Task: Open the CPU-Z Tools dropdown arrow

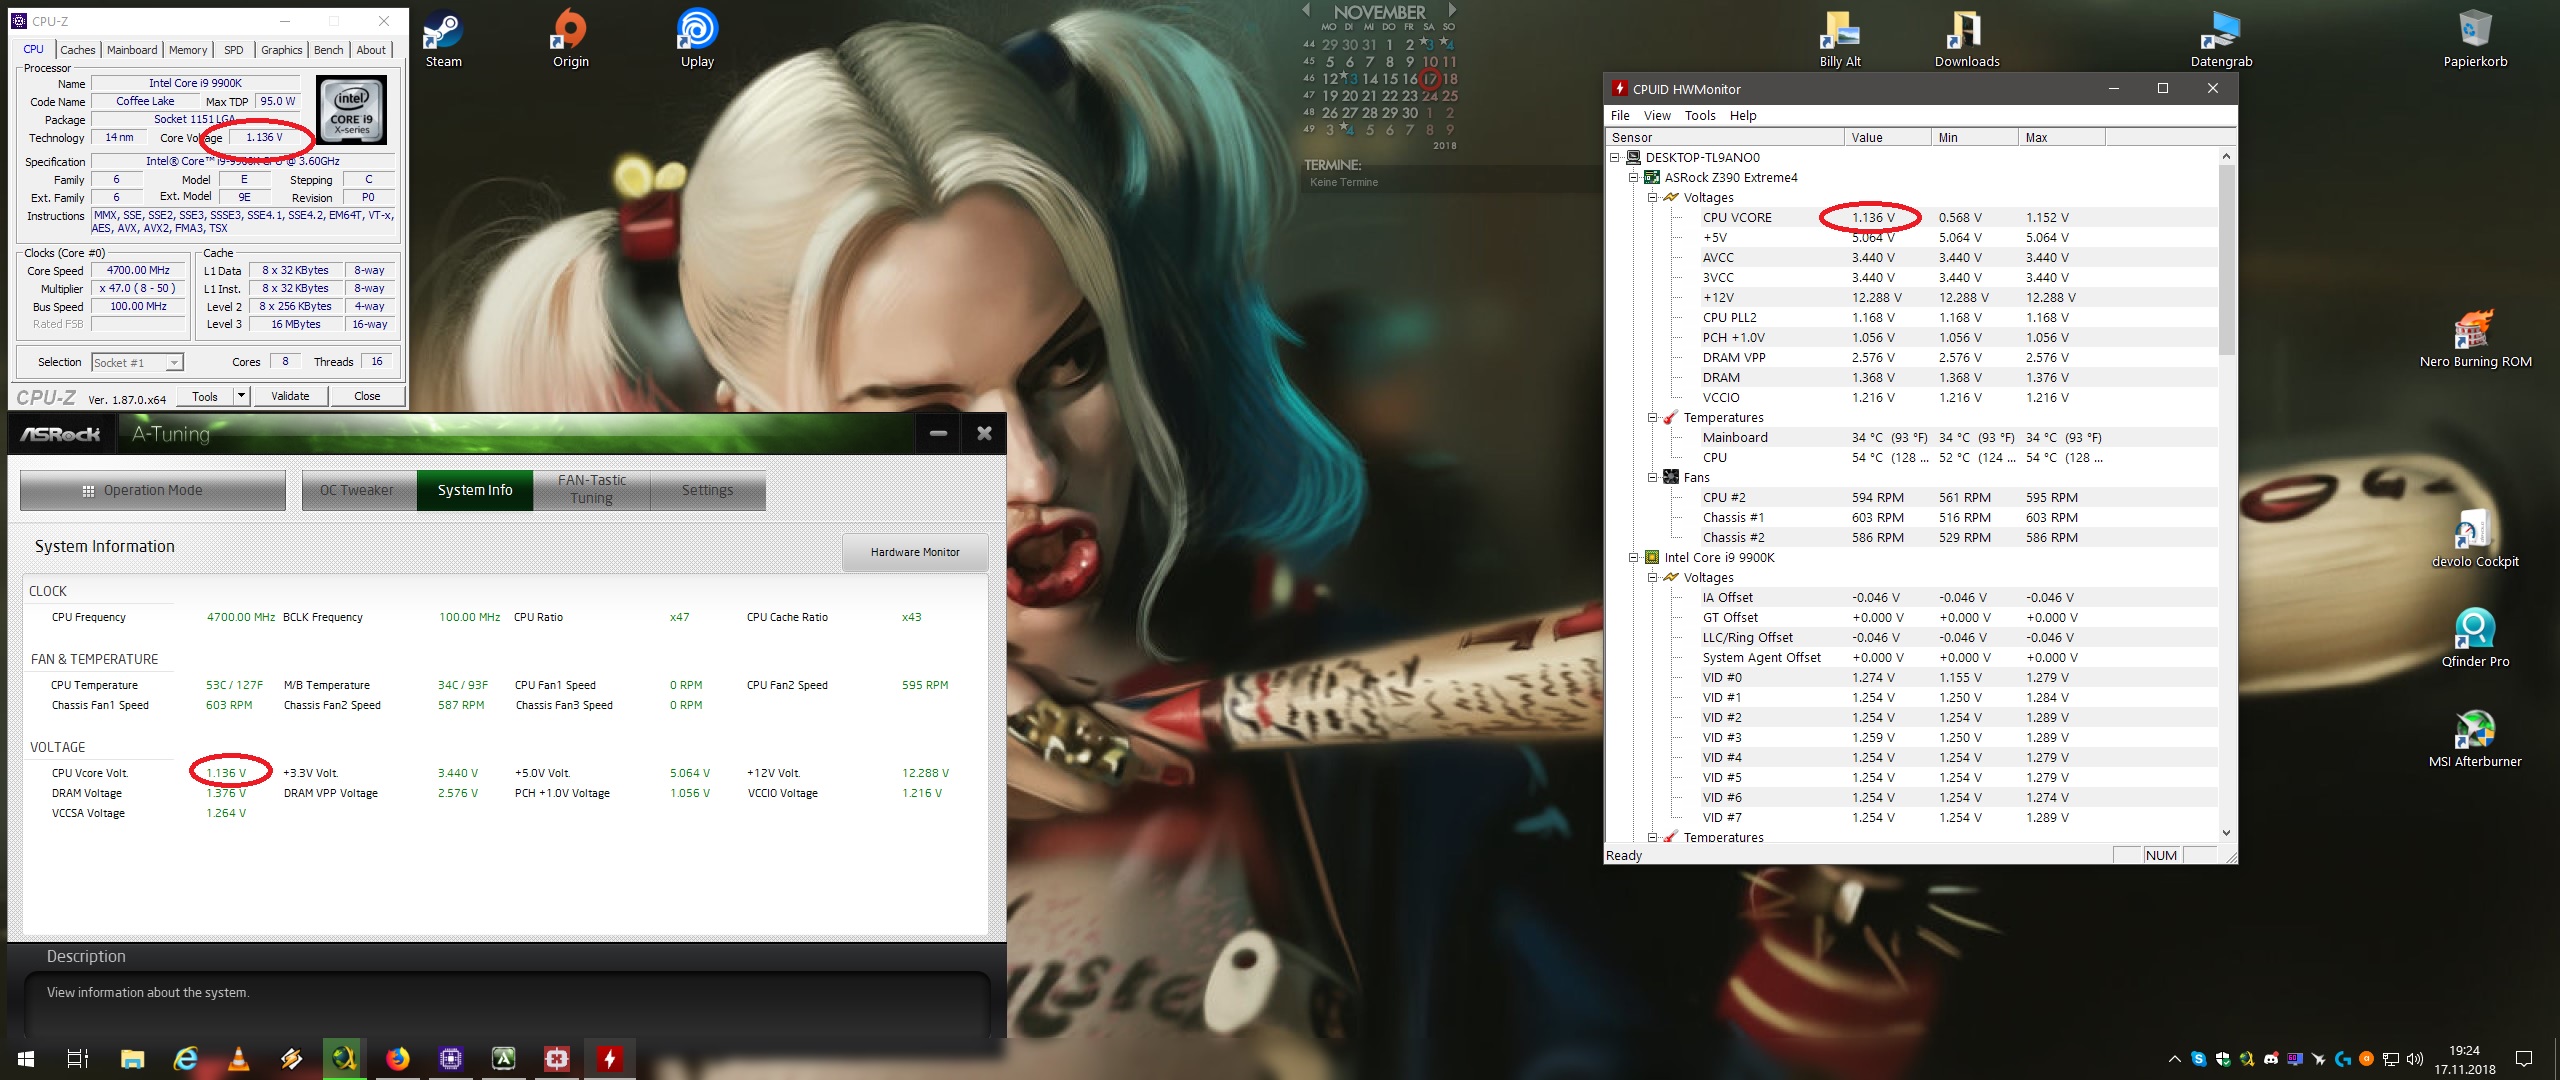Action: coord(241,396)
